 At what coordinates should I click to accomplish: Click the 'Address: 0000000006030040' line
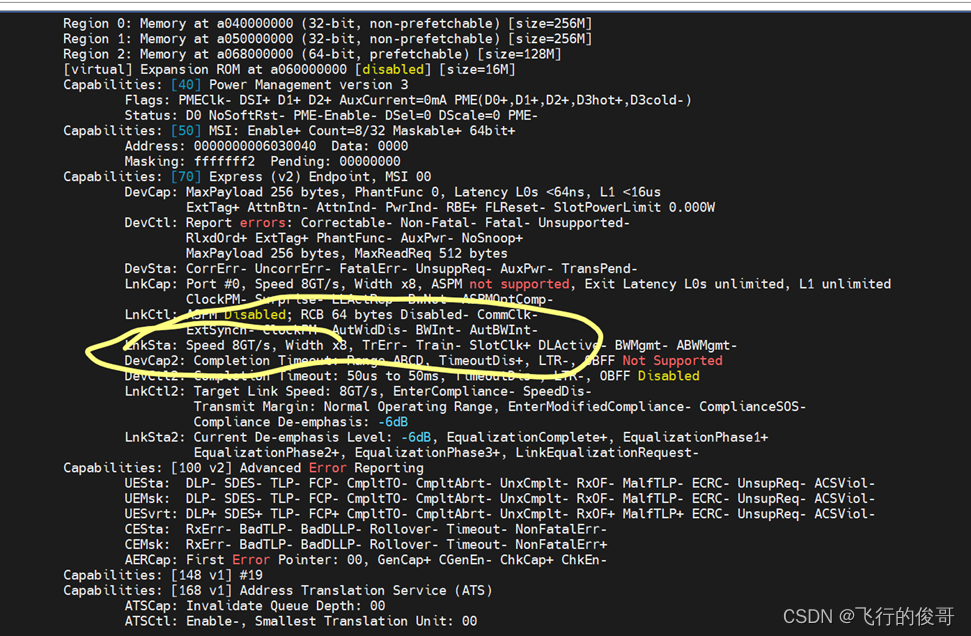pyautogui.click(x=266, y=146)
